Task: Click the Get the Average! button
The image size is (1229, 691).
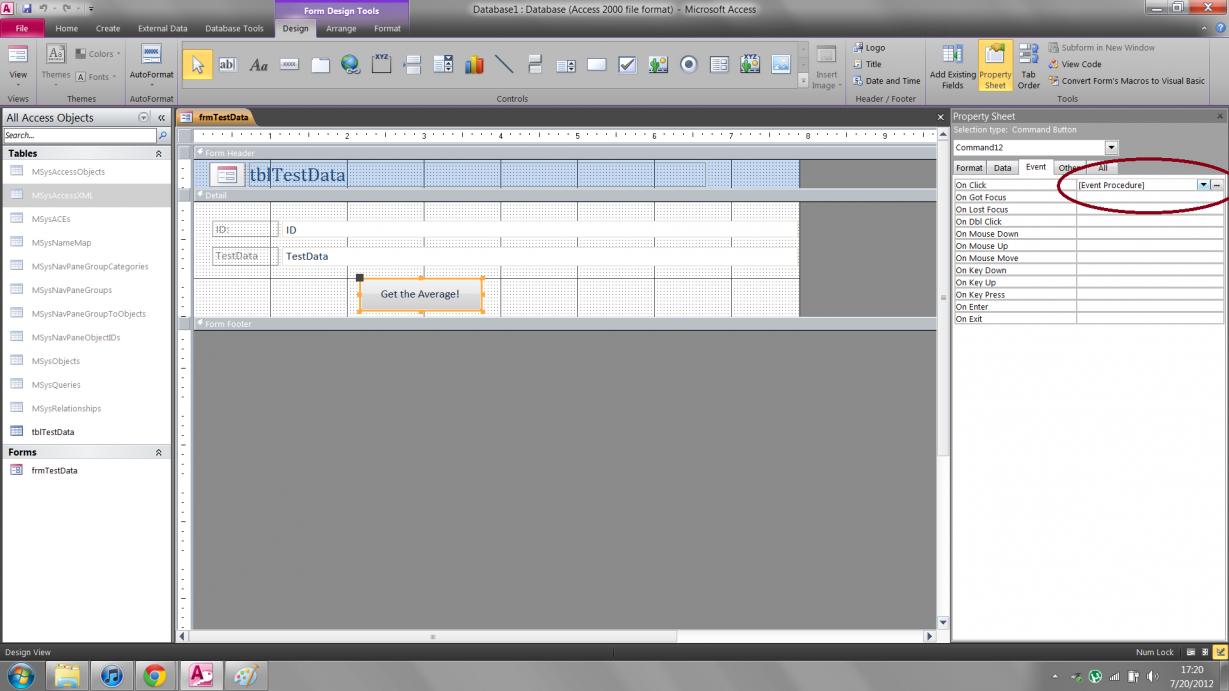Action: pos(420,294)
